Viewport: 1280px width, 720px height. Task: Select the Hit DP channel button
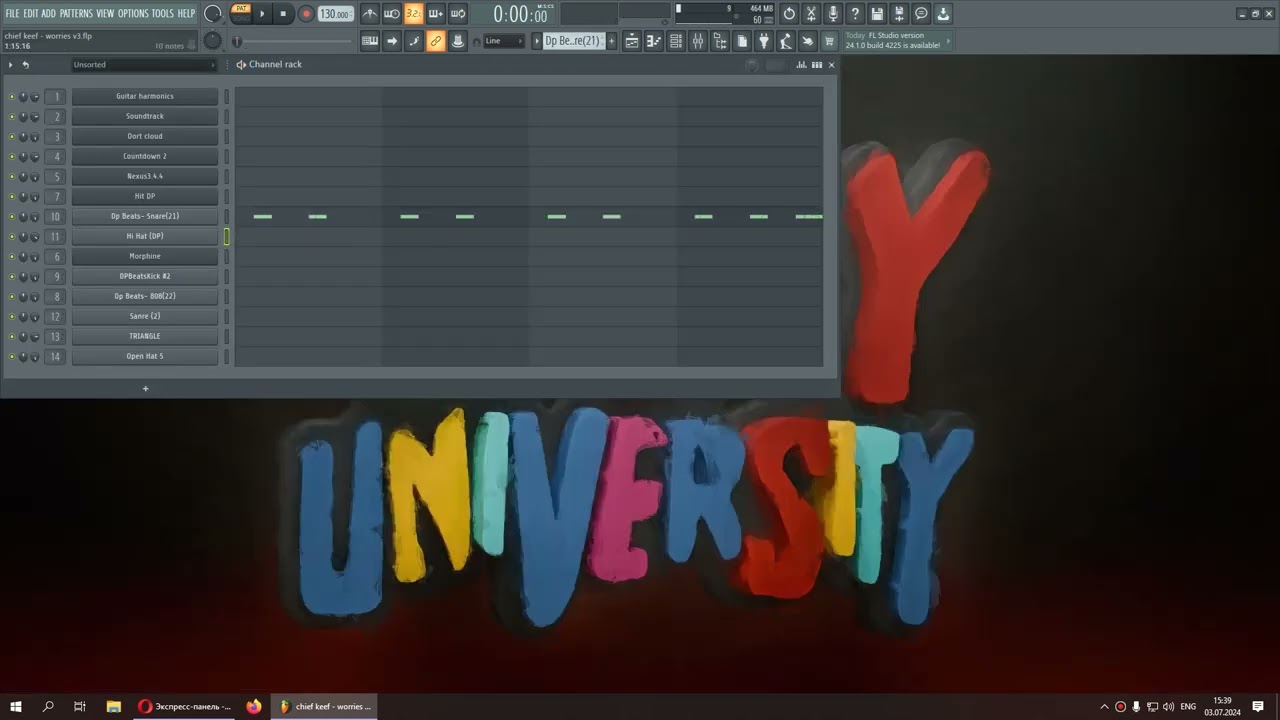click(145, 197)
